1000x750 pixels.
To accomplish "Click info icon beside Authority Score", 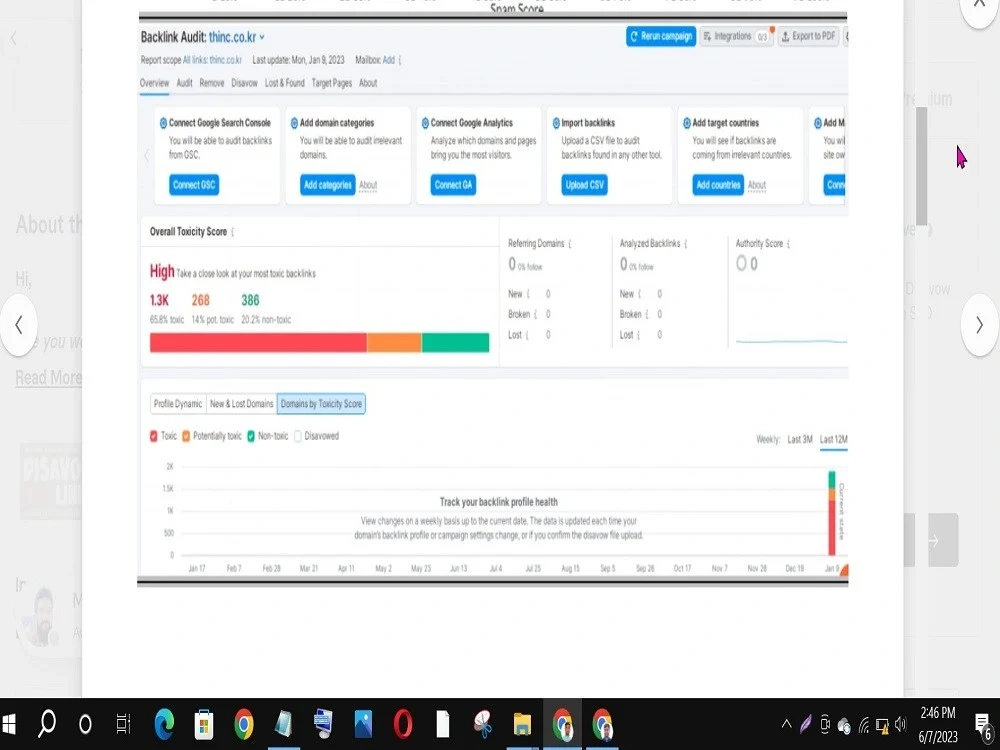I will [x=789, y=244].
